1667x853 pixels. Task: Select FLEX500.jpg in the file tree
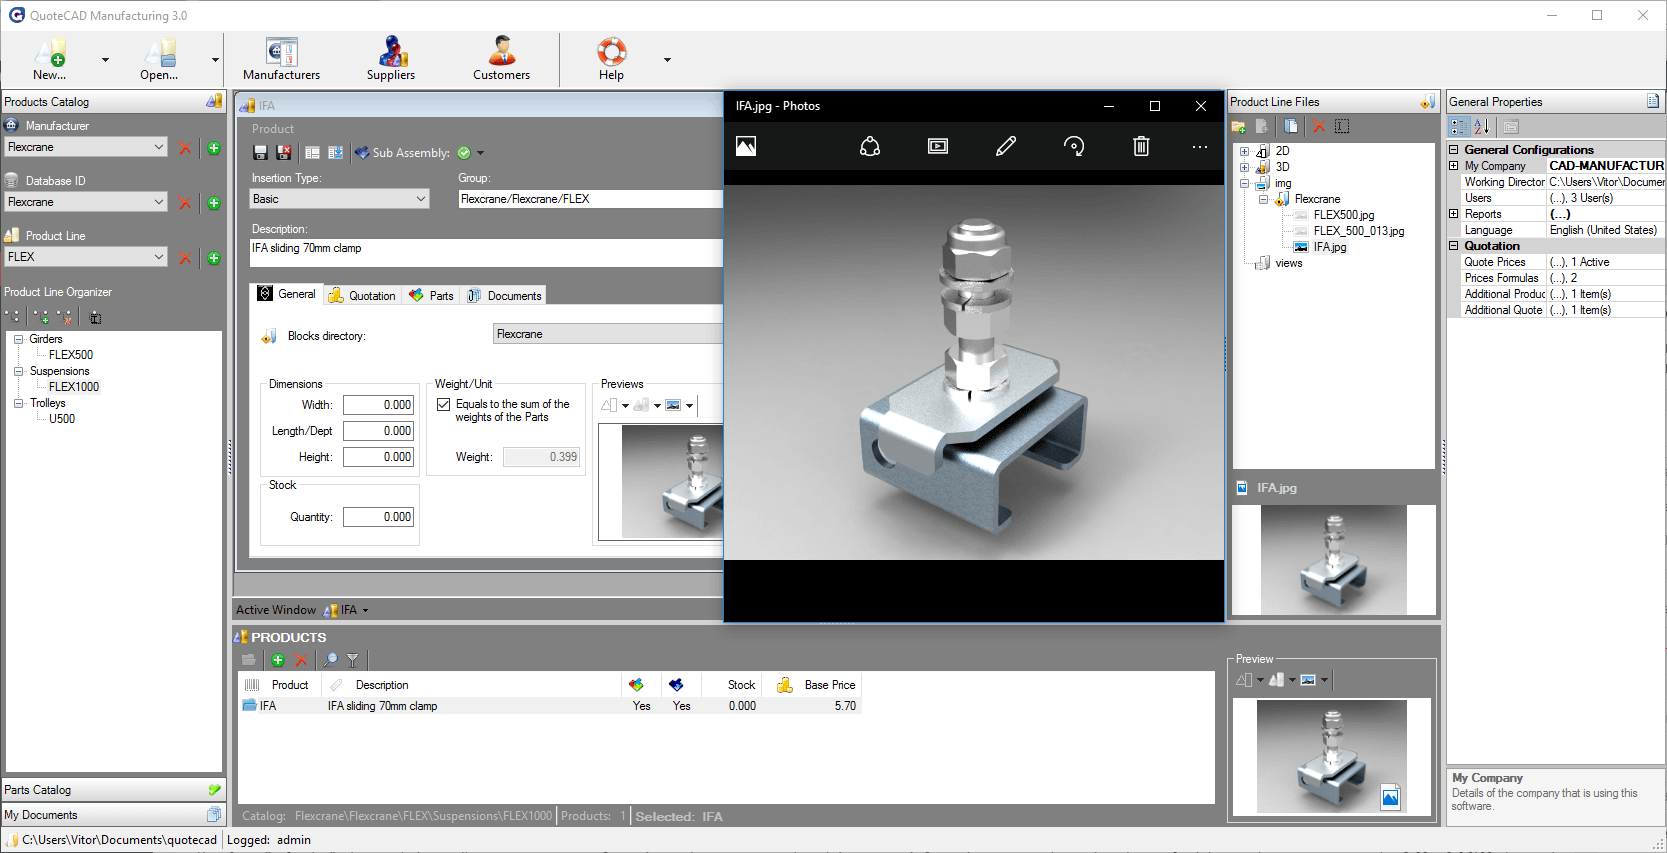pyautogui.click(x=1343, y=215)
